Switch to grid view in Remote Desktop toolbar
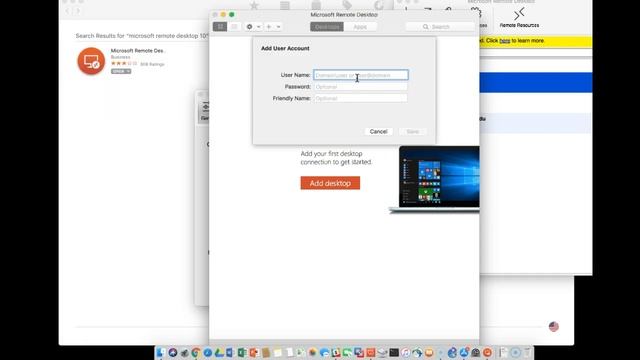Image resolution: width=640 pixels, height=360 pixels. [220, 27]
